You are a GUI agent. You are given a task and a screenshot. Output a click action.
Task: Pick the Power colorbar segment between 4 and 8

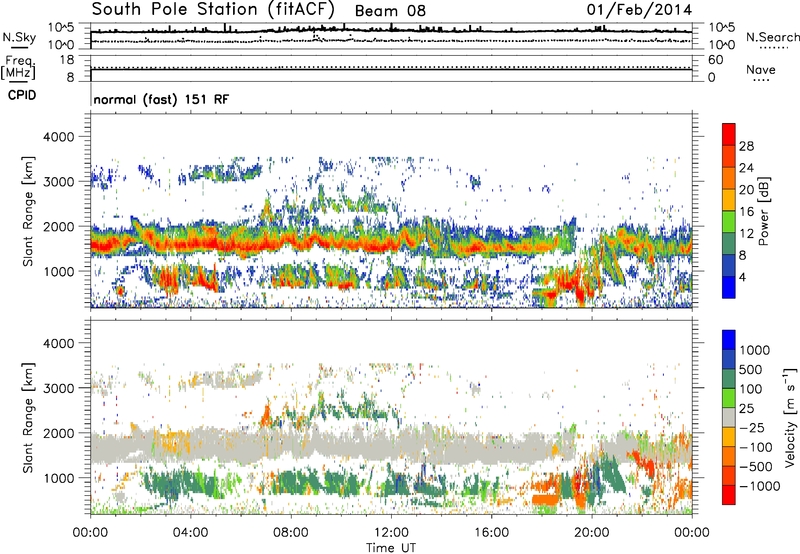(729, 265)
